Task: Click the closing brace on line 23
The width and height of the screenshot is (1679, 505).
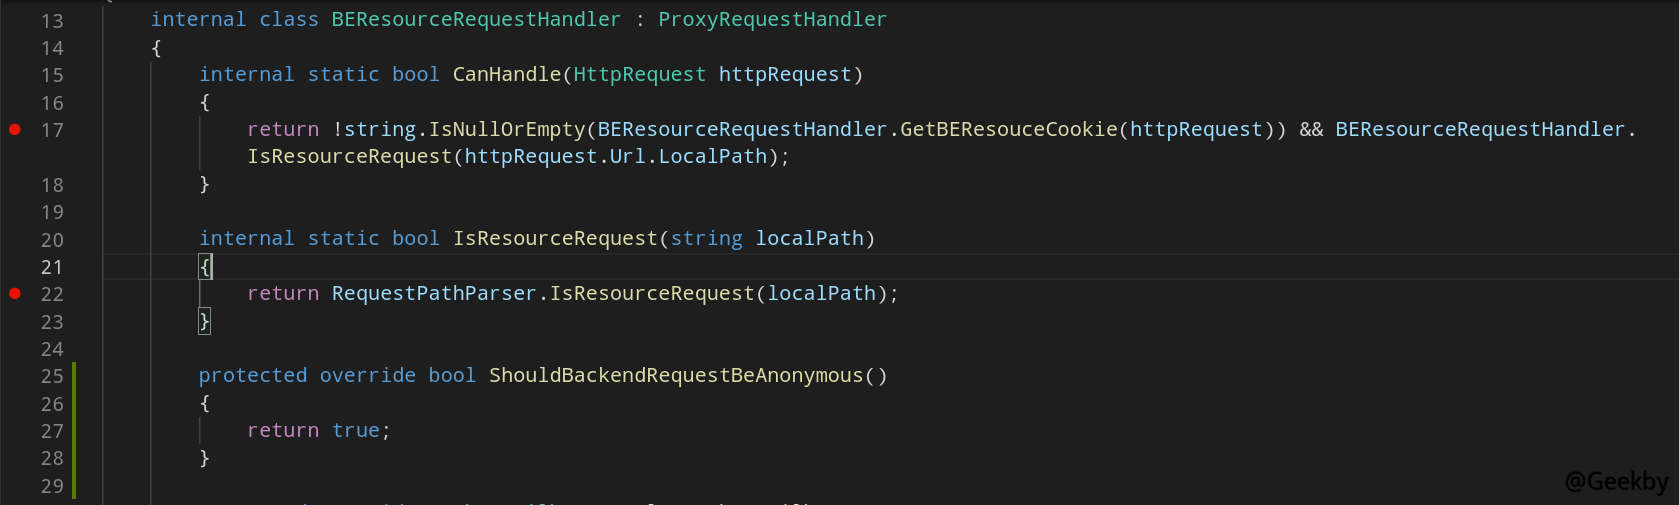Action: (x=204, y=321)
